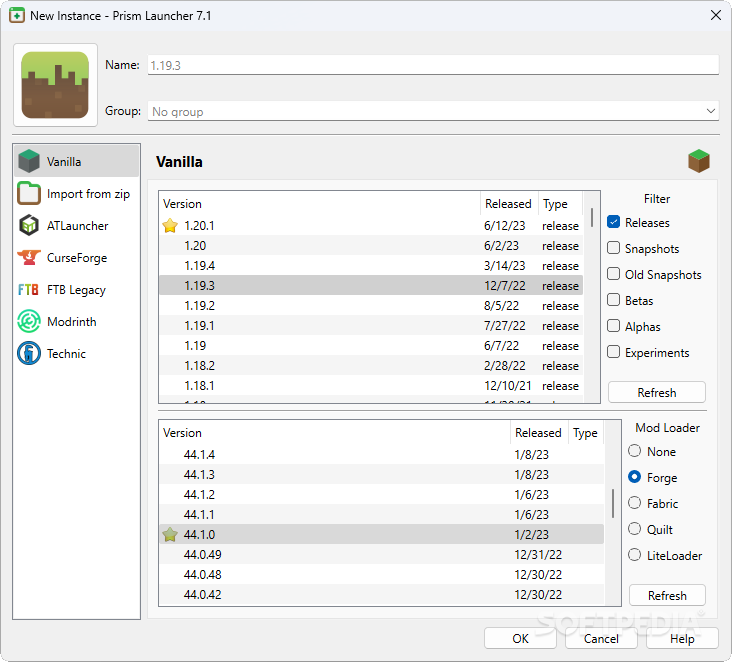Viewport: 732px width, 662px height.
Task: Click the Help button
Action: click(682, 638)
